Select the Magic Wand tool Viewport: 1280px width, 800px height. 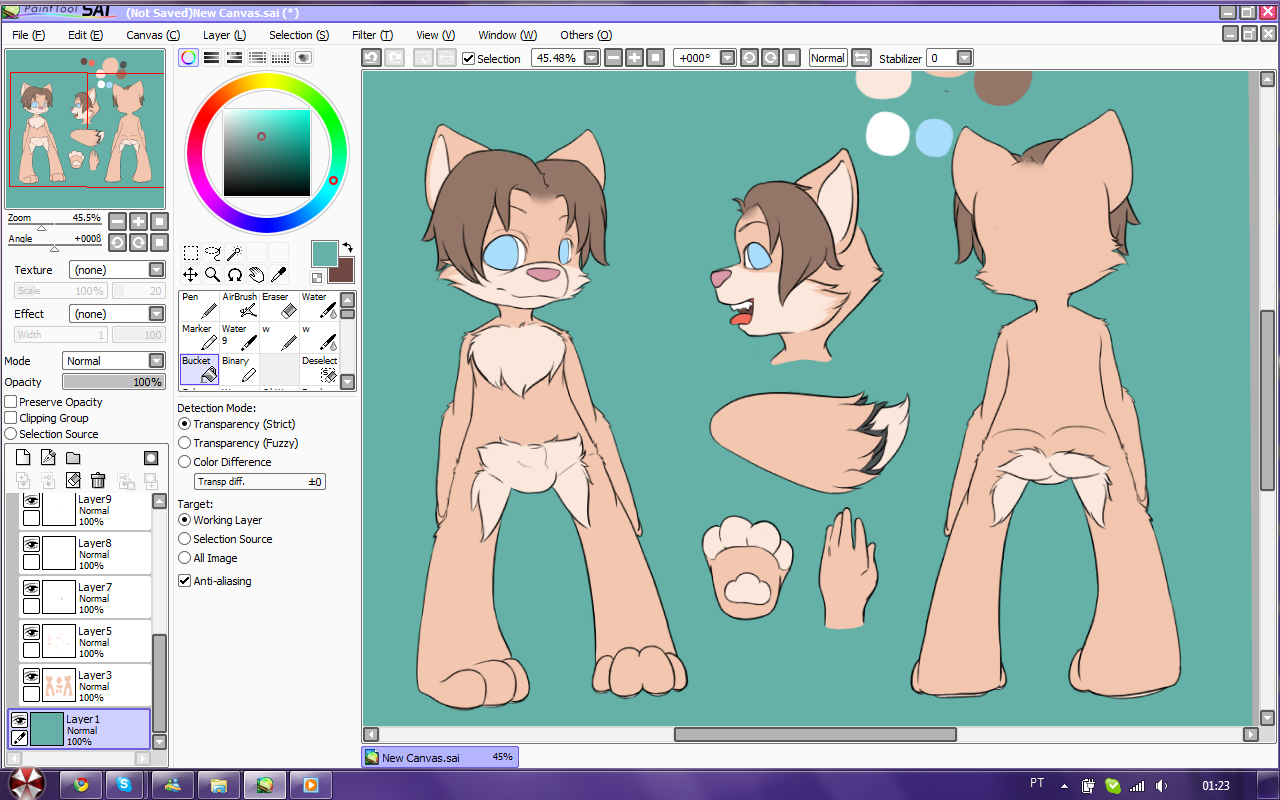point(234,253)
